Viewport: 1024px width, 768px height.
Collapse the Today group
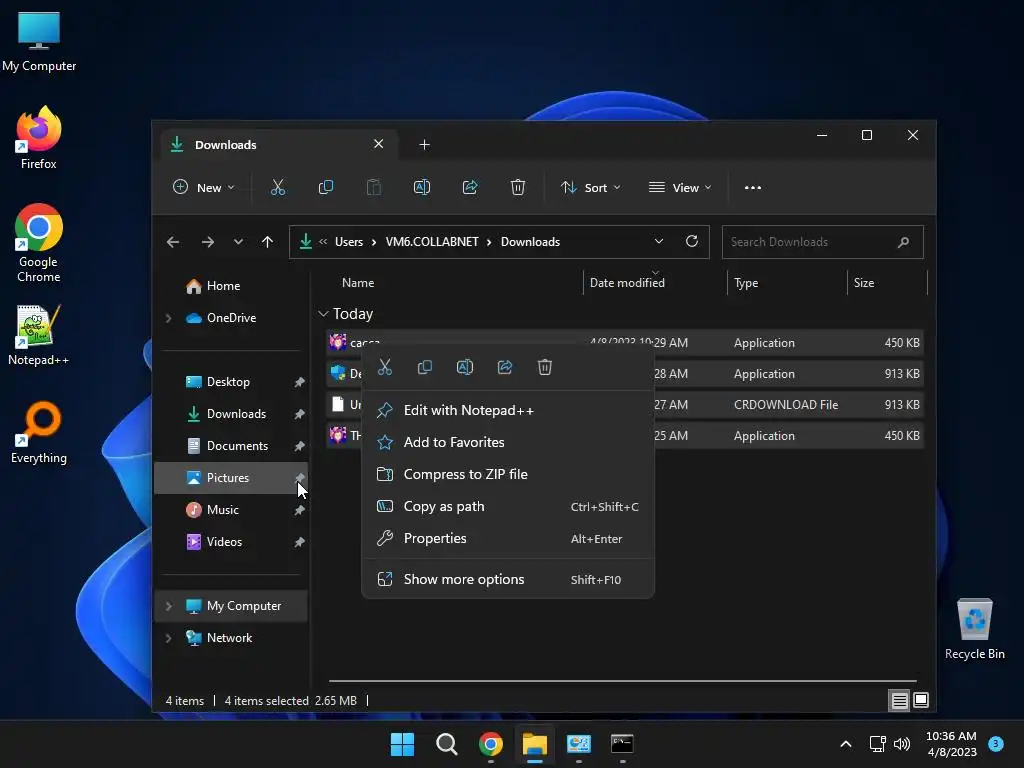(x=323, y=314)
